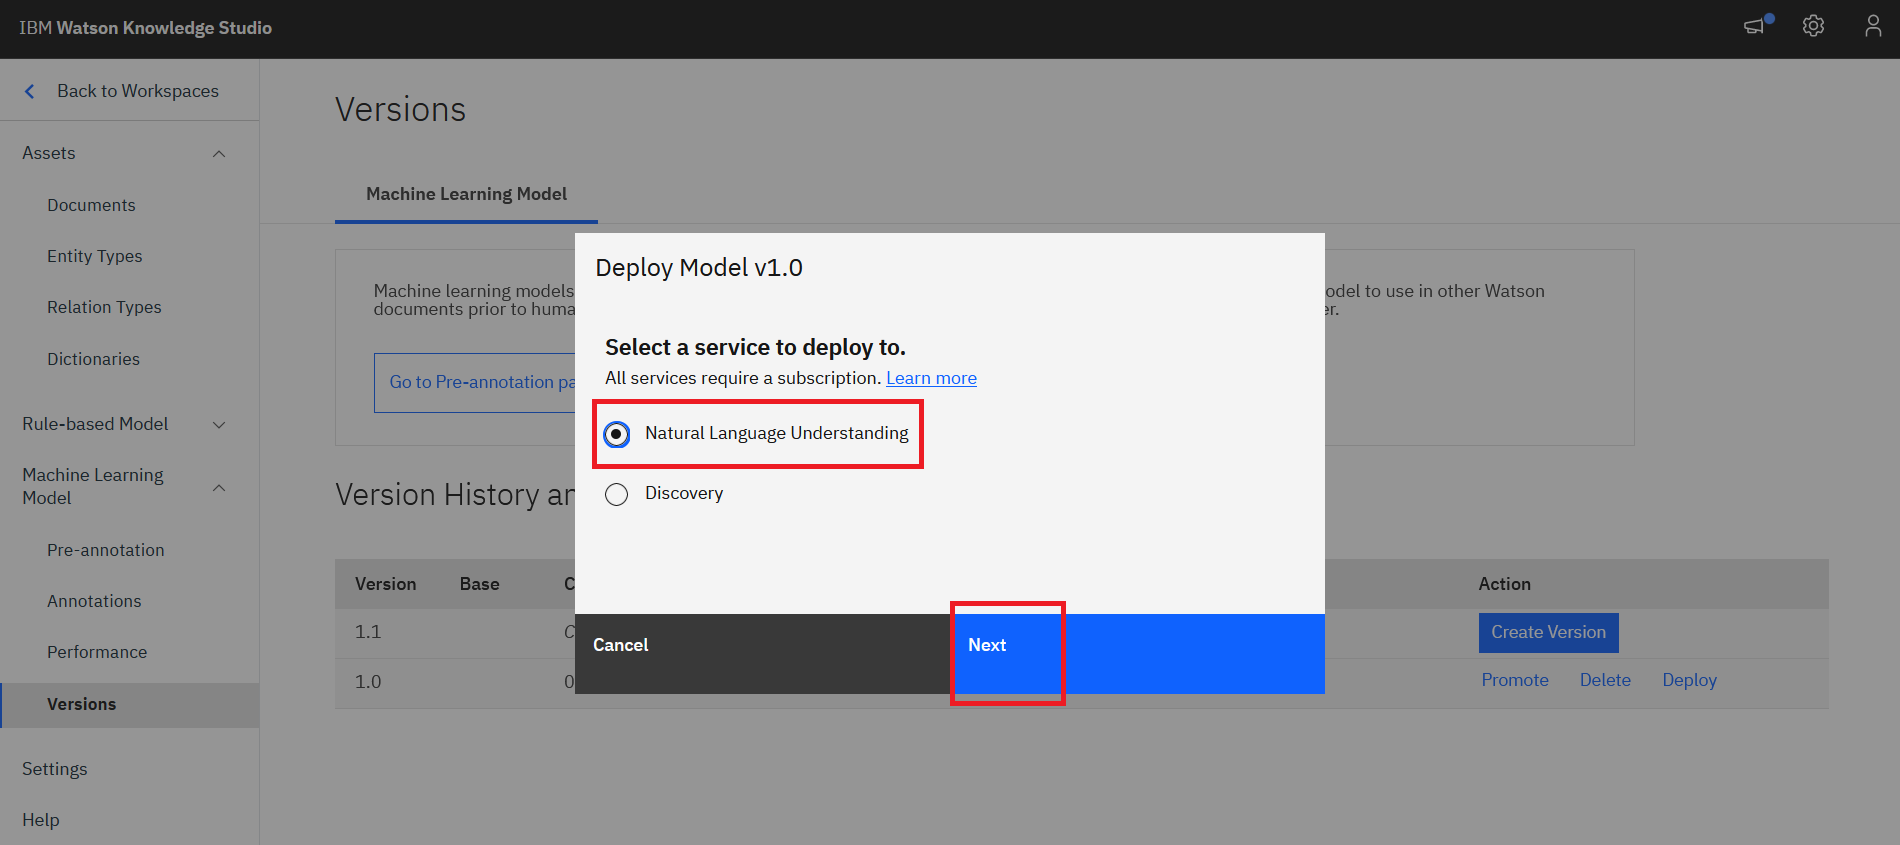
Task: Click version 1.0 cell in the table
Action: pyautogui.click(x=368, y=682)
